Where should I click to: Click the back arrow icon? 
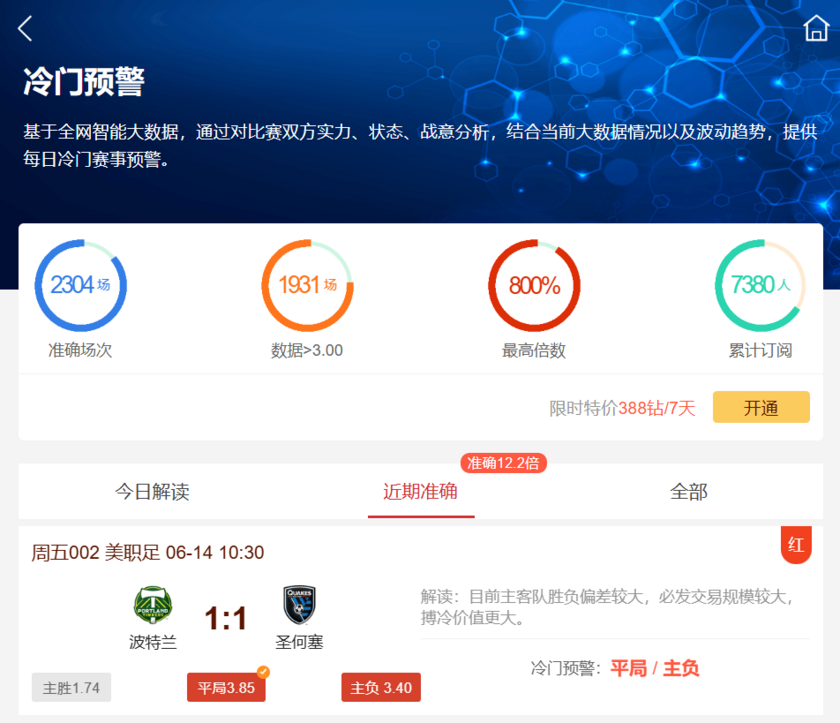click(x=26, y=29)
